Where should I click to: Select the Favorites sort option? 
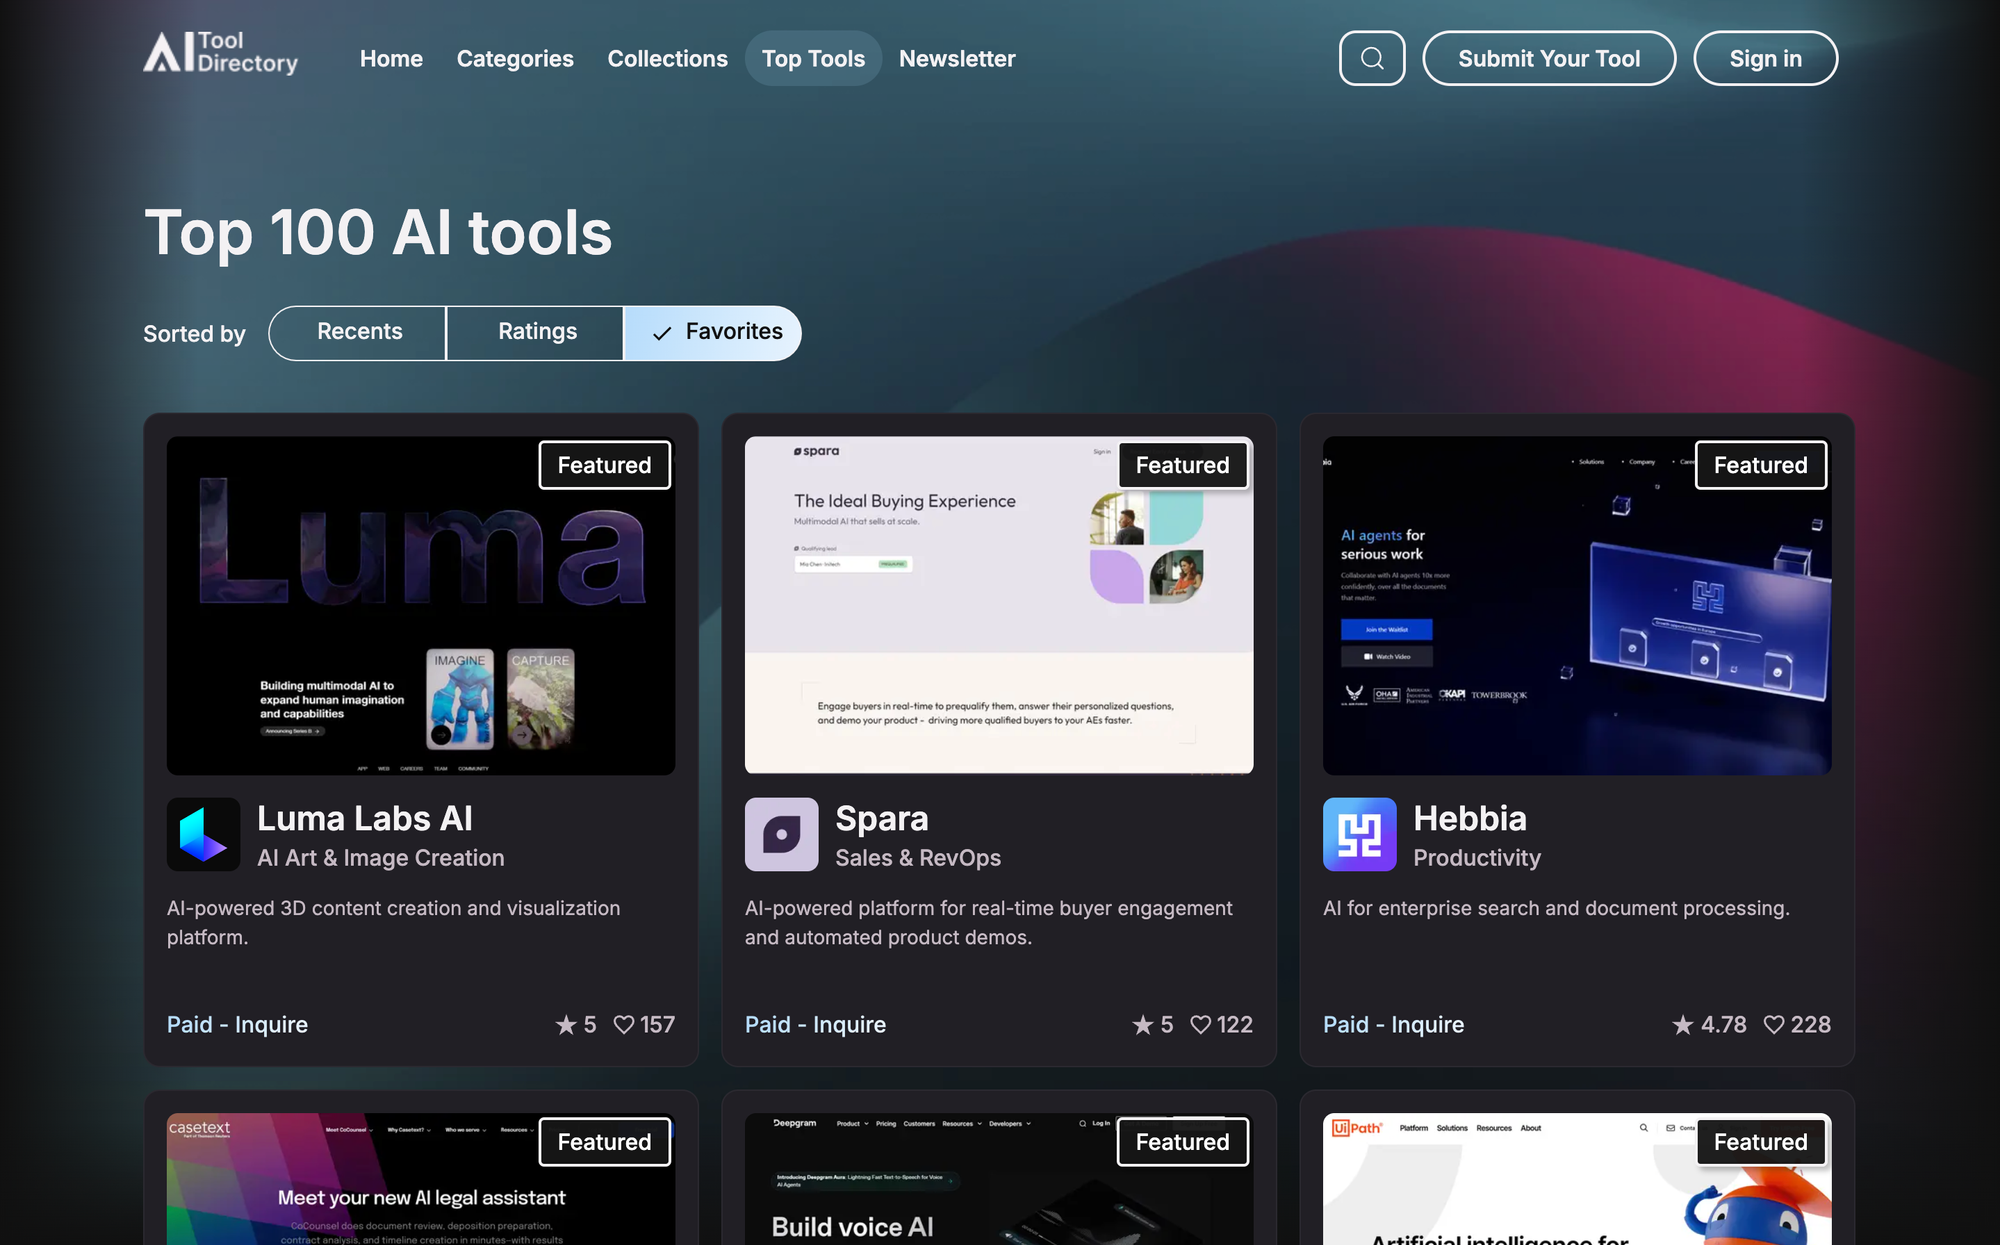713,333
